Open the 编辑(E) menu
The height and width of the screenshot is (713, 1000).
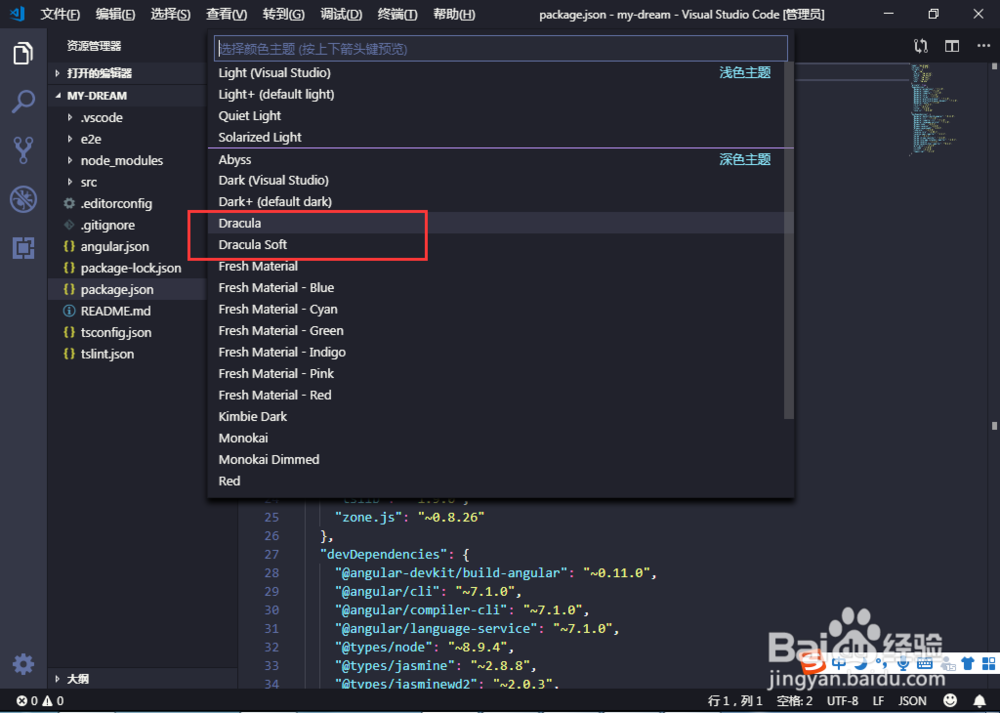[115, 14]
